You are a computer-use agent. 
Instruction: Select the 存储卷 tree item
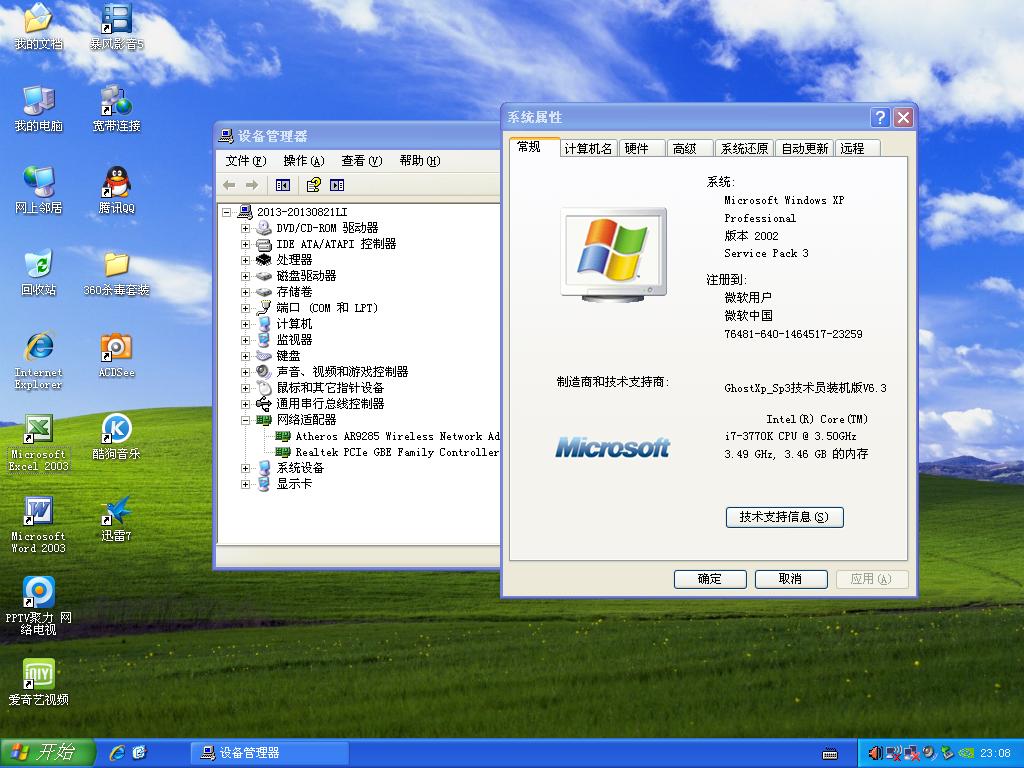pyautogui.click(x=294, y=292)
